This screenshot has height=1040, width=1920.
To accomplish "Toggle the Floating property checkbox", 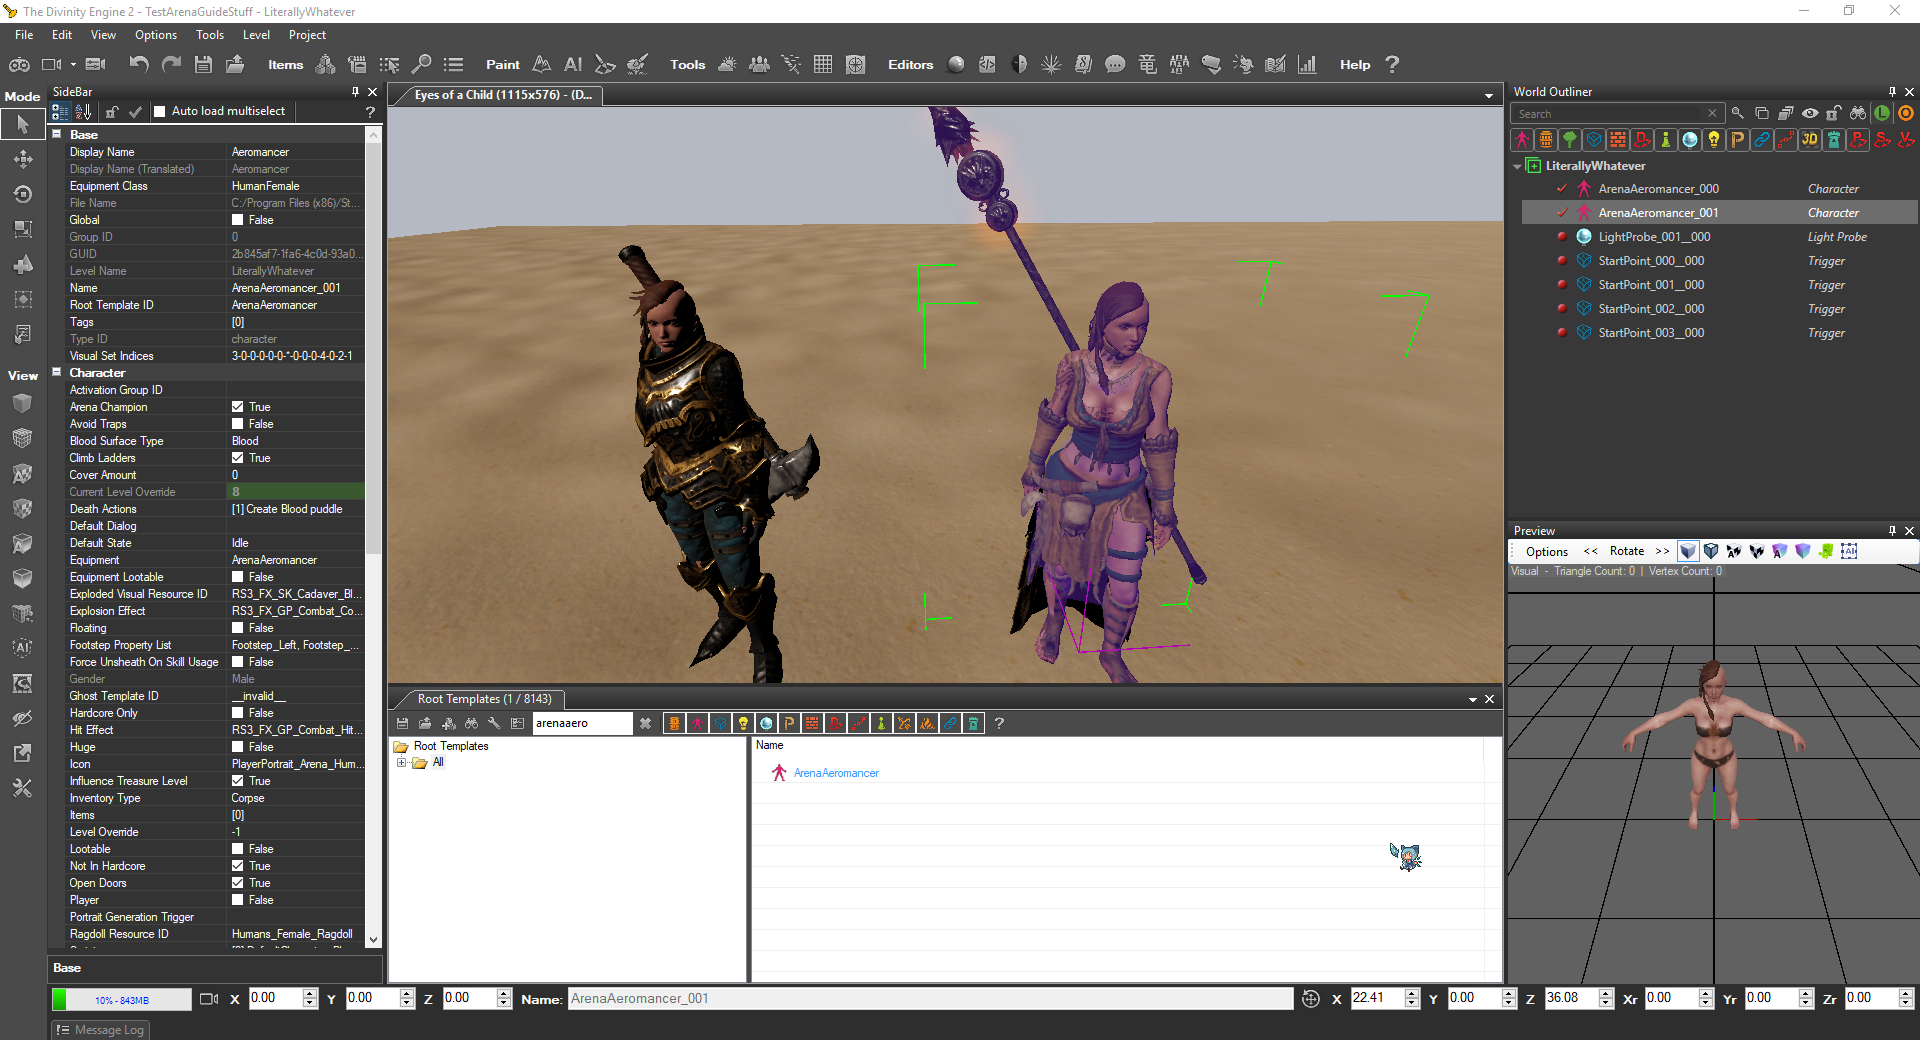I will pyautogui.click(x=238, y=628).
